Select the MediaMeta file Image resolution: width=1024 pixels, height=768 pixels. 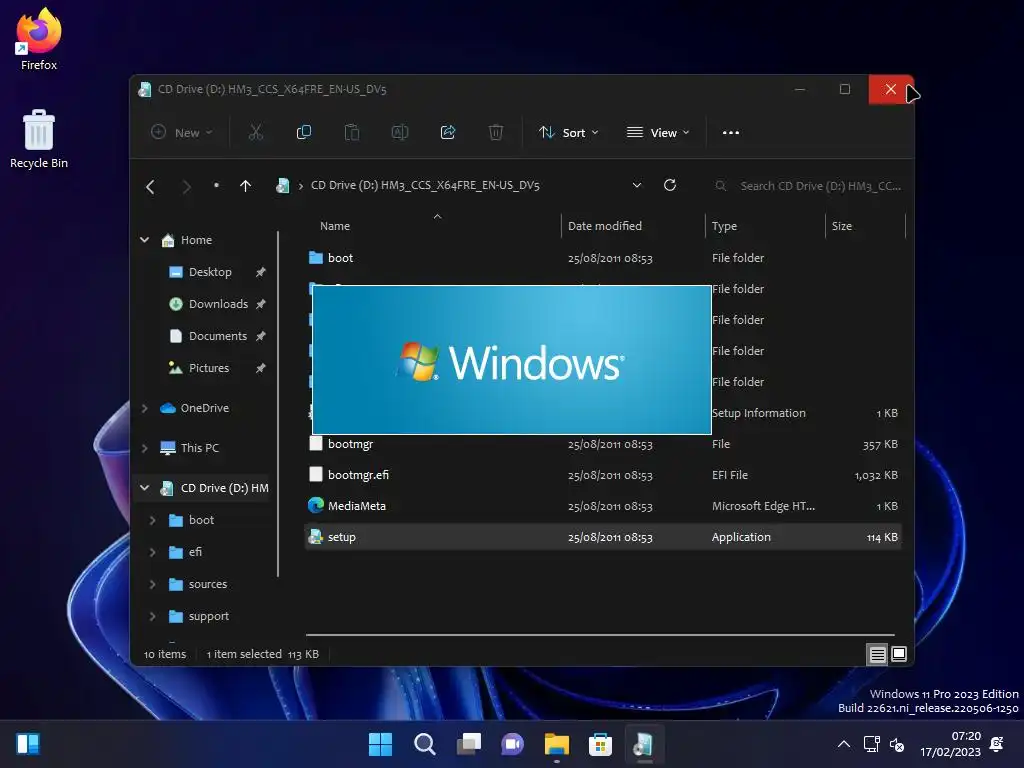603,506
